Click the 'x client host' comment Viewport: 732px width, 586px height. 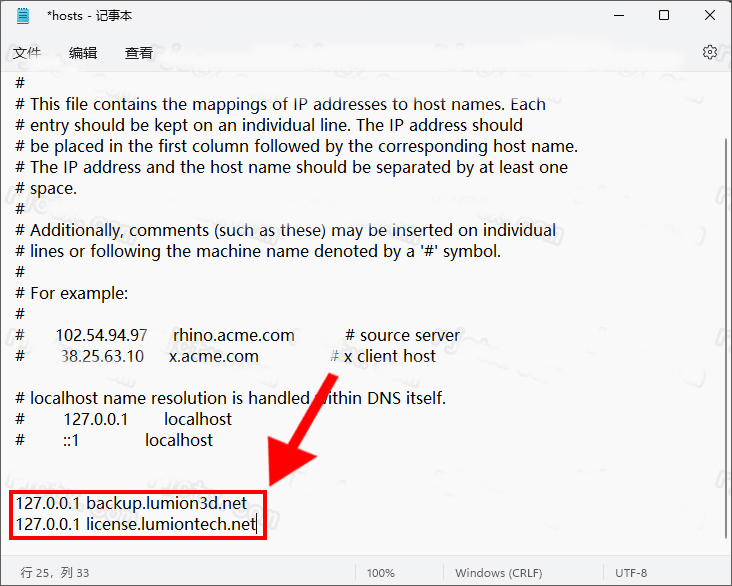(389, 356)
